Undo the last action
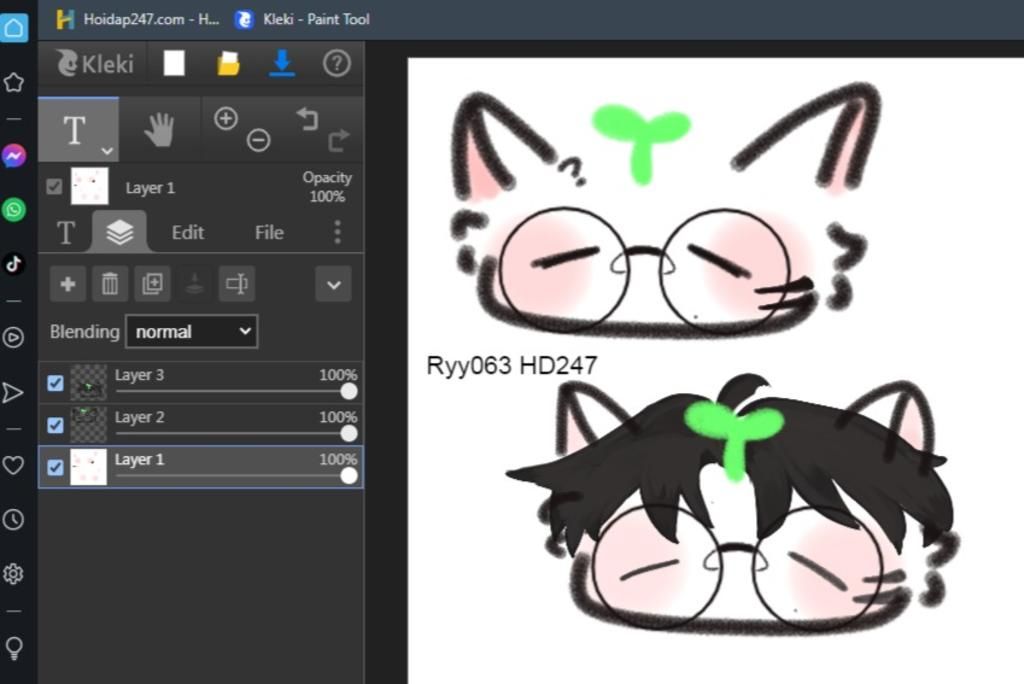The height and width of the screenshot is (684, 1024). (x=307, y=119)
